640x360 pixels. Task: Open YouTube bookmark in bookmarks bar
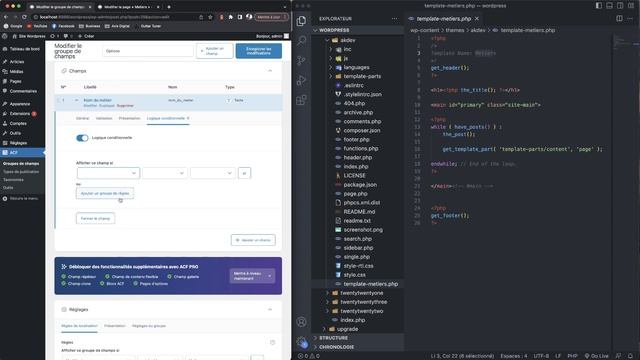point(37,26)
